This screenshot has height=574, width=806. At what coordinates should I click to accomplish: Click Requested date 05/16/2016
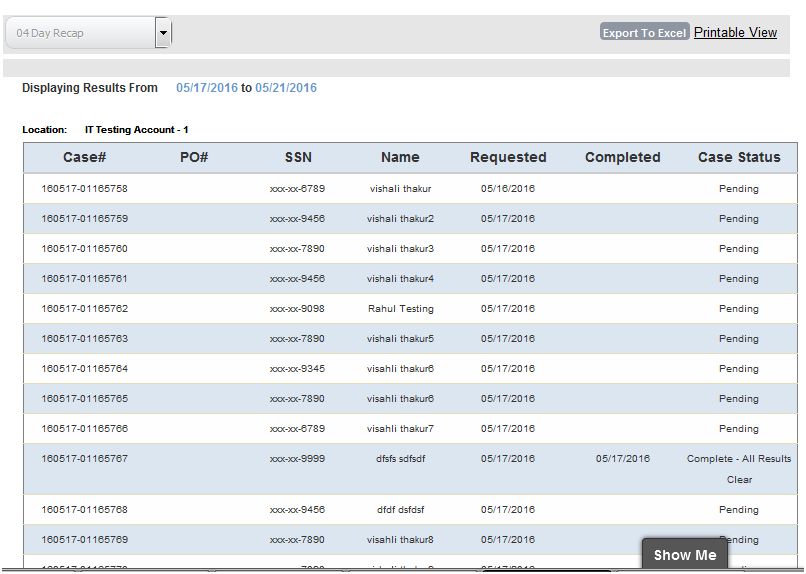coord(508,189)
